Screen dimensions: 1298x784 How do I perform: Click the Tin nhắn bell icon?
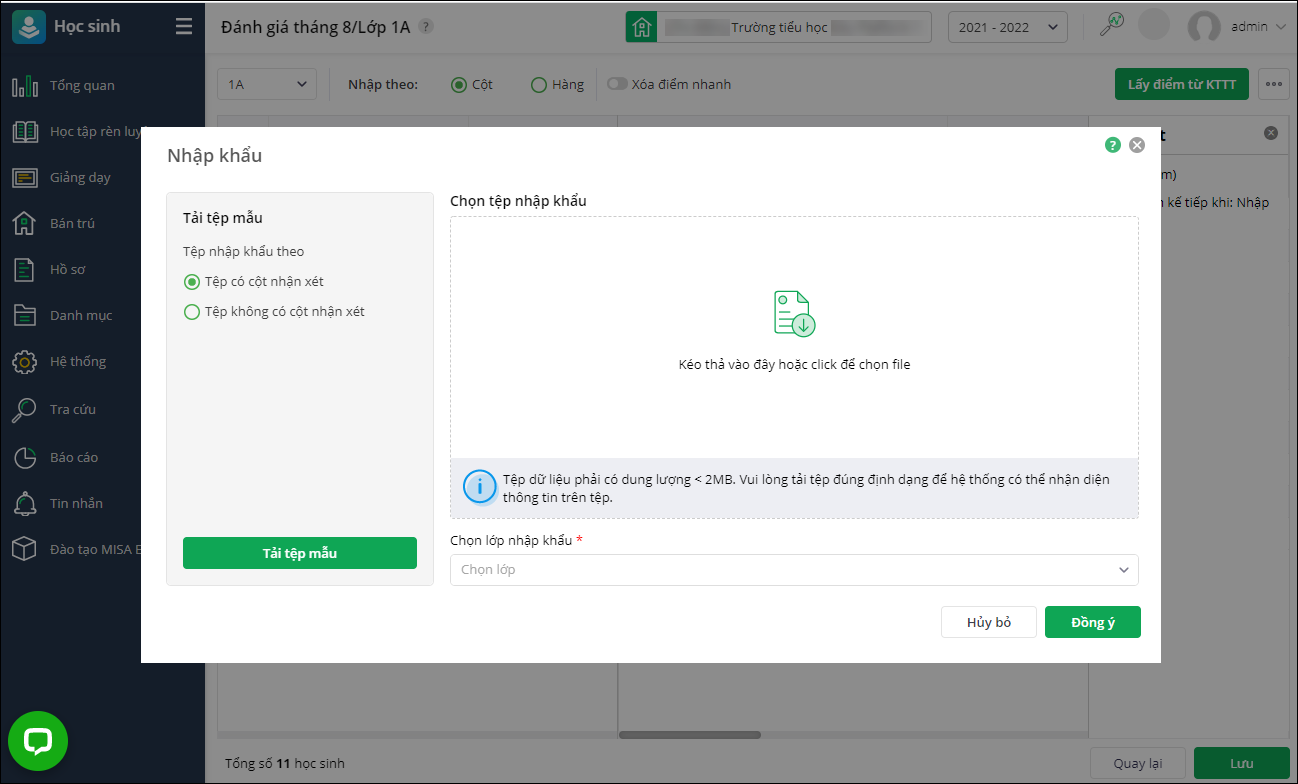(25, 503)
